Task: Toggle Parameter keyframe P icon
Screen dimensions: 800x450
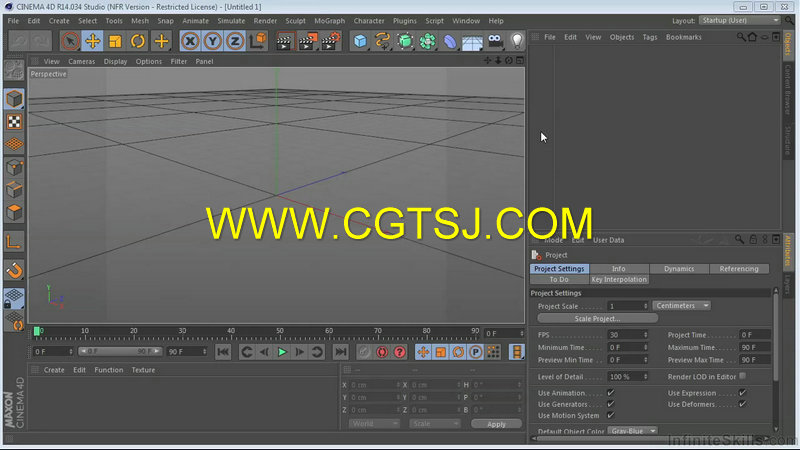Action: 476,352
